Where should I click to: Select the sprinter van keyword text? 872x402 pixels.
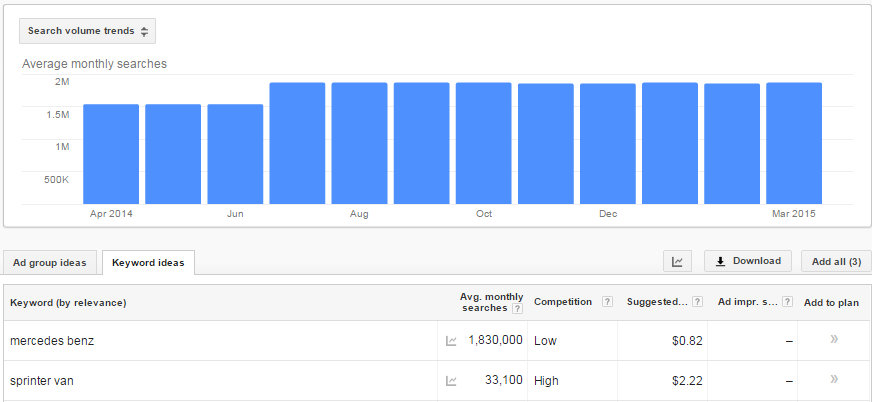tap(42, 381)
